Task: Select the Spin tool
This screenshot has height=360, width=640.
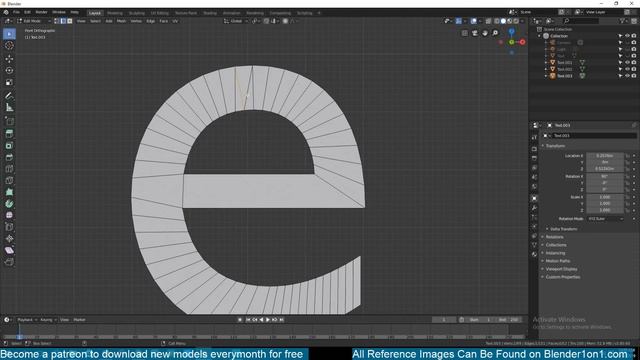Action: [9, 204]
